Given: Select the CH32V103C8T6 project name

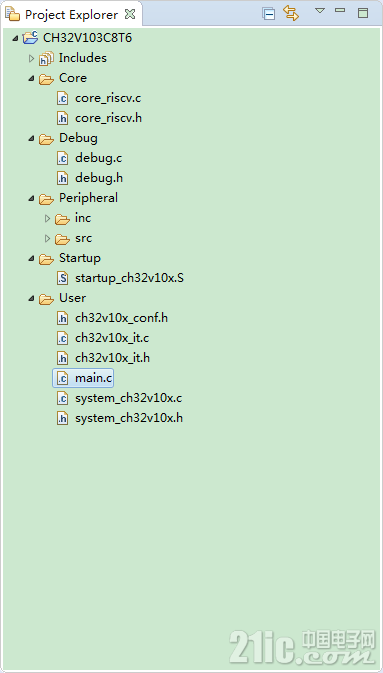Looking at the screenshot, I should pyautogui.click(x=88, y=38).
